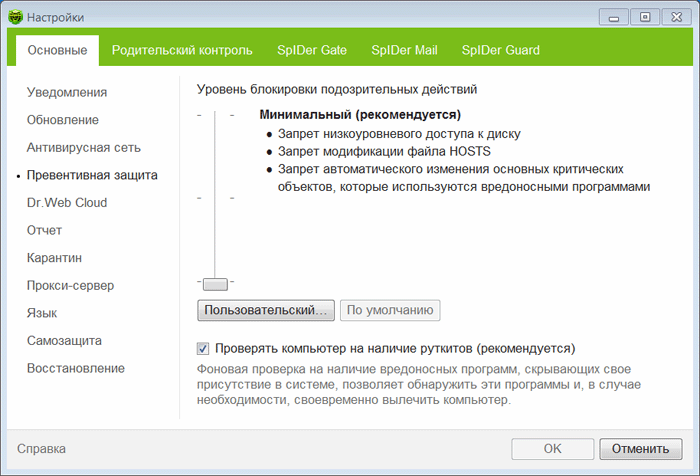The image size is (700, 476).
Task: Open the SpIDer Guard tab
Action: [500, 50]
